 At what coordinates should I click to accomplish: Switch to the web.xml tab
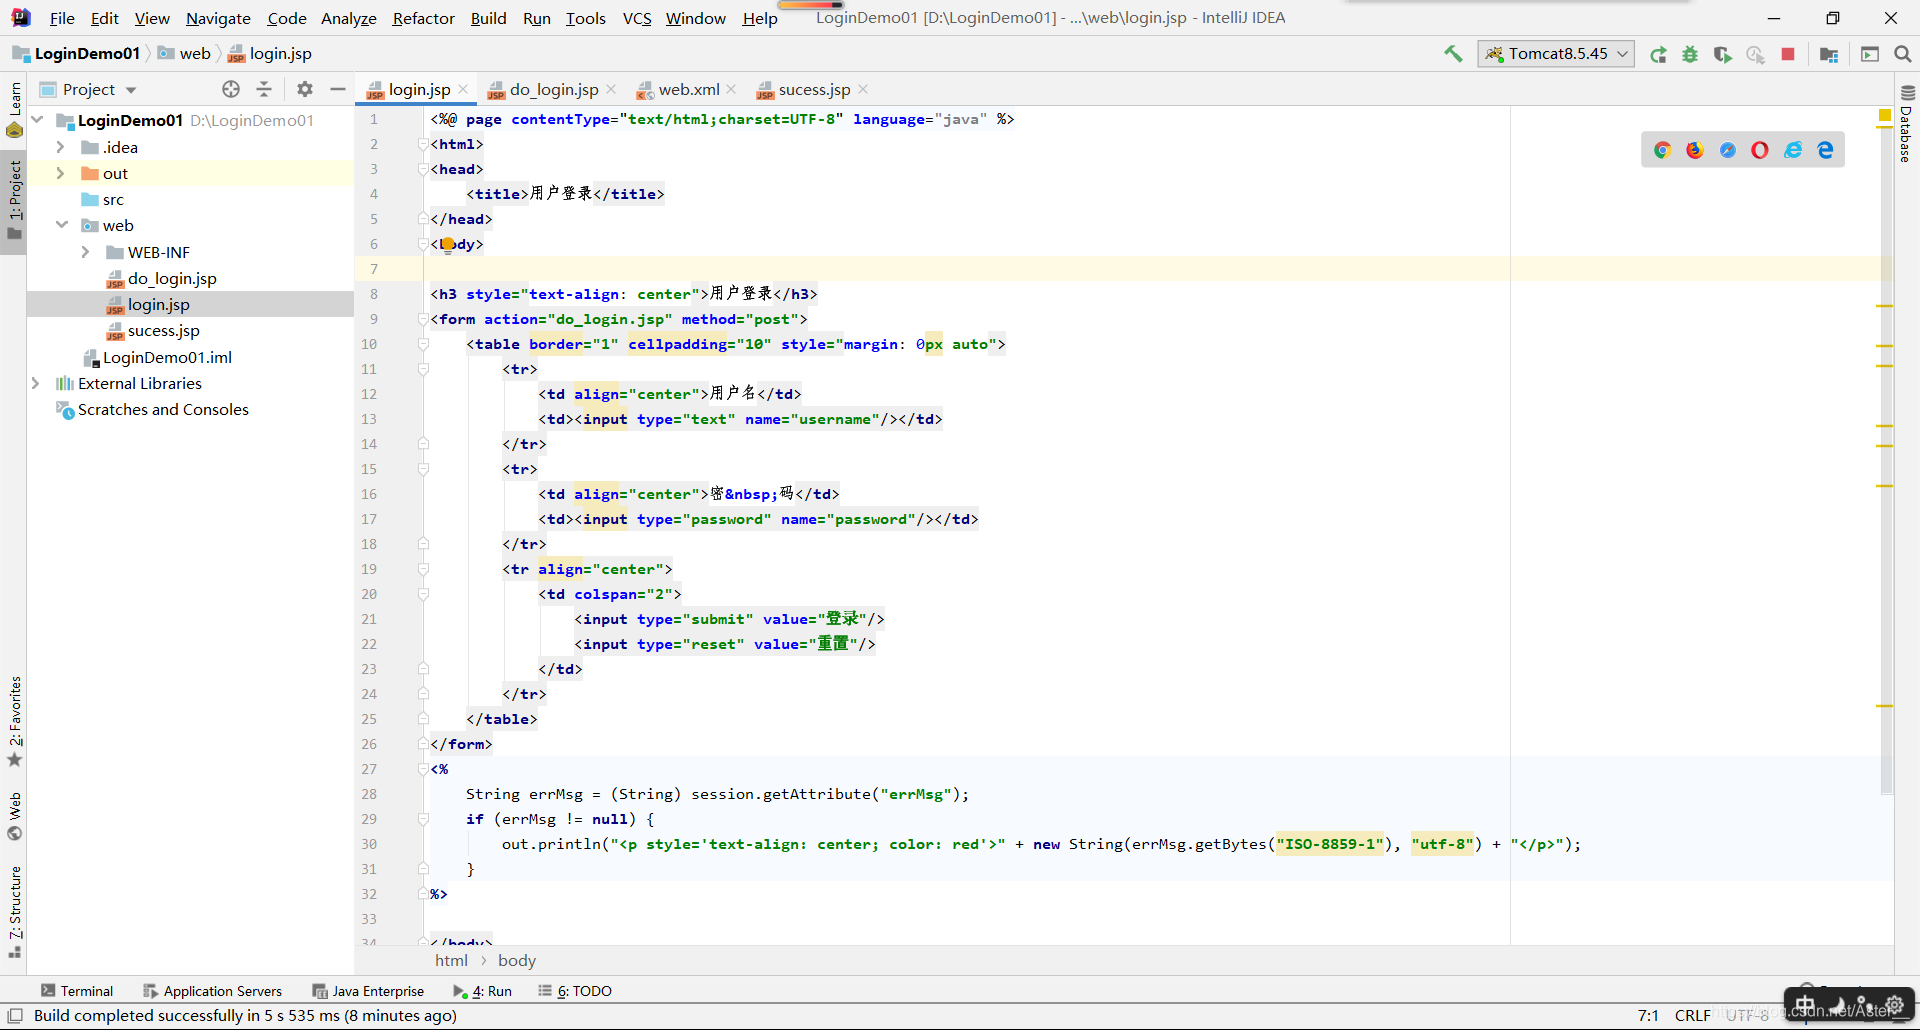pyautogui.click(x=688, y=89)
